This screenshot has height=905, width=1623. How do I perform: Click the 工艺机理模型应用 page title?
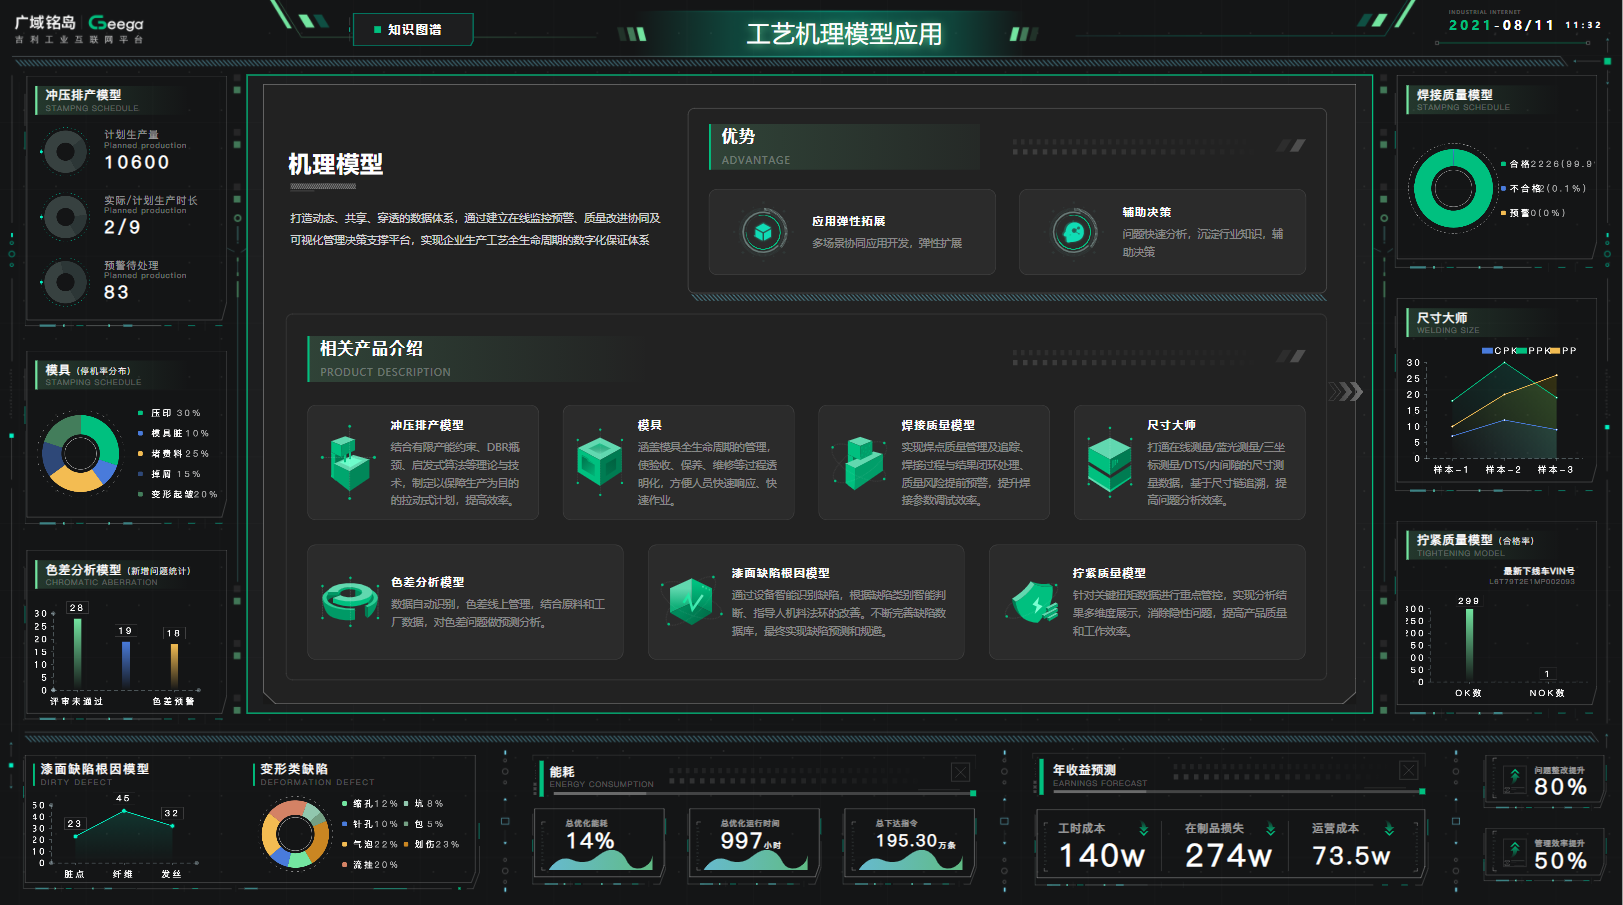coord(844,34)
